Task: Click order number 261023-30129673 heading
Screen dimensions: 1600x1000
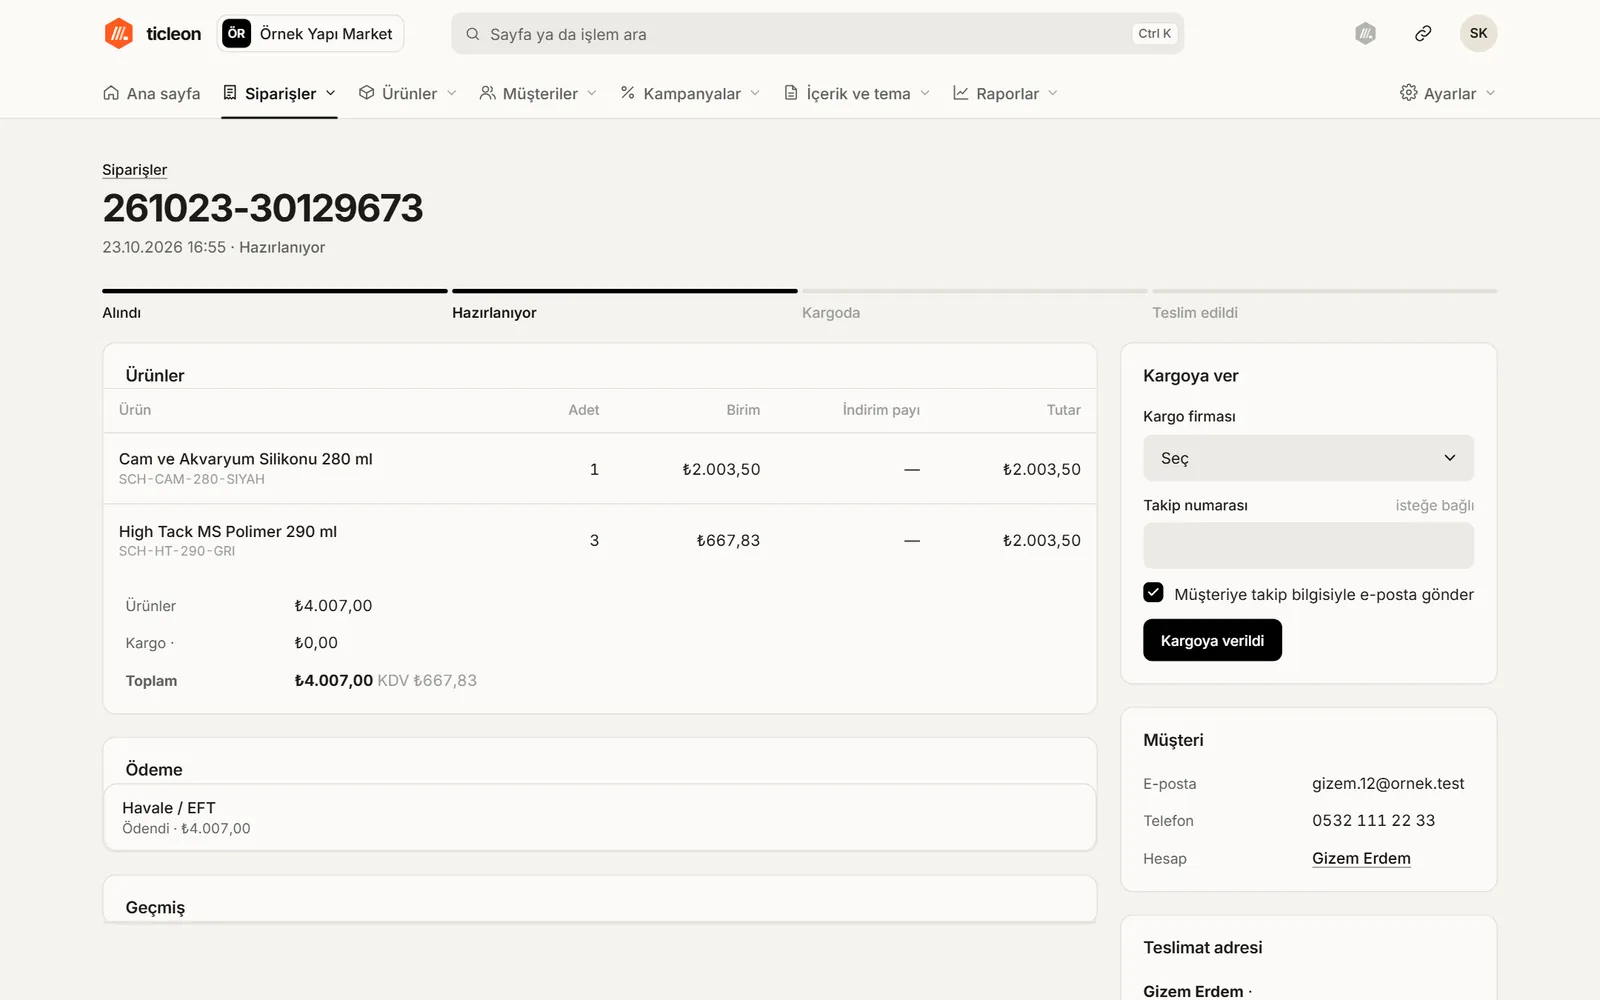Action: pyautogui.click(x=263, y=208)
